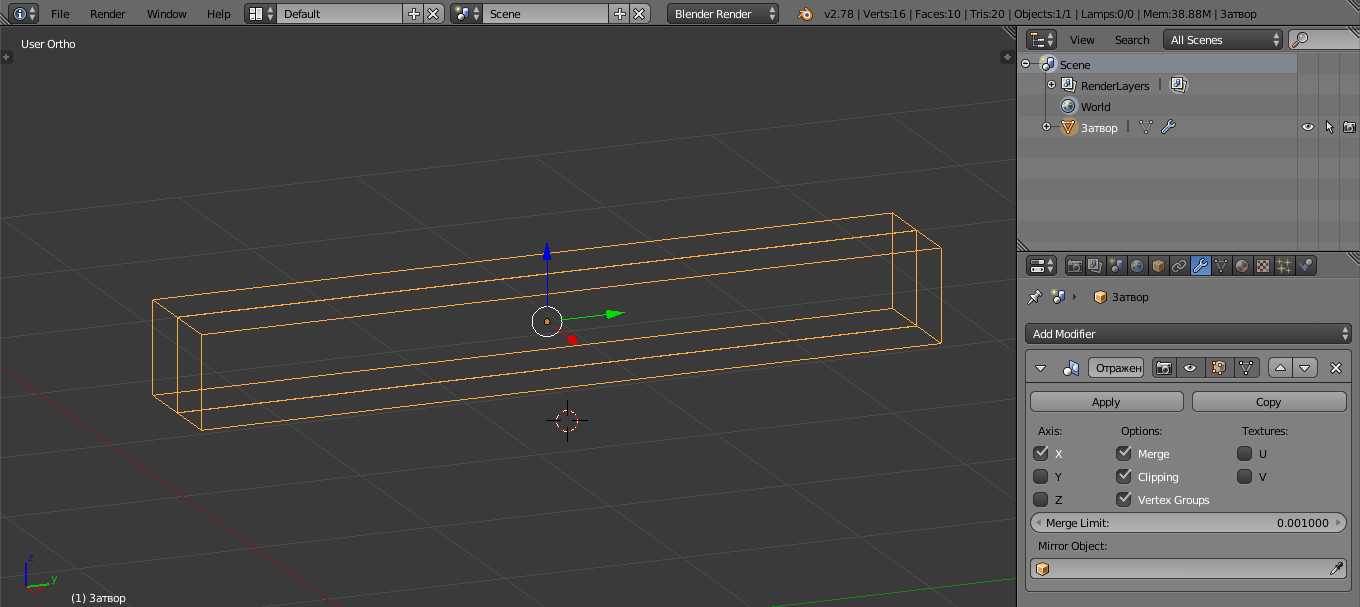This screenshot has height=607, width=1360.
Task: Open the World properties globe icon
Action: [x=1137, y=266]
